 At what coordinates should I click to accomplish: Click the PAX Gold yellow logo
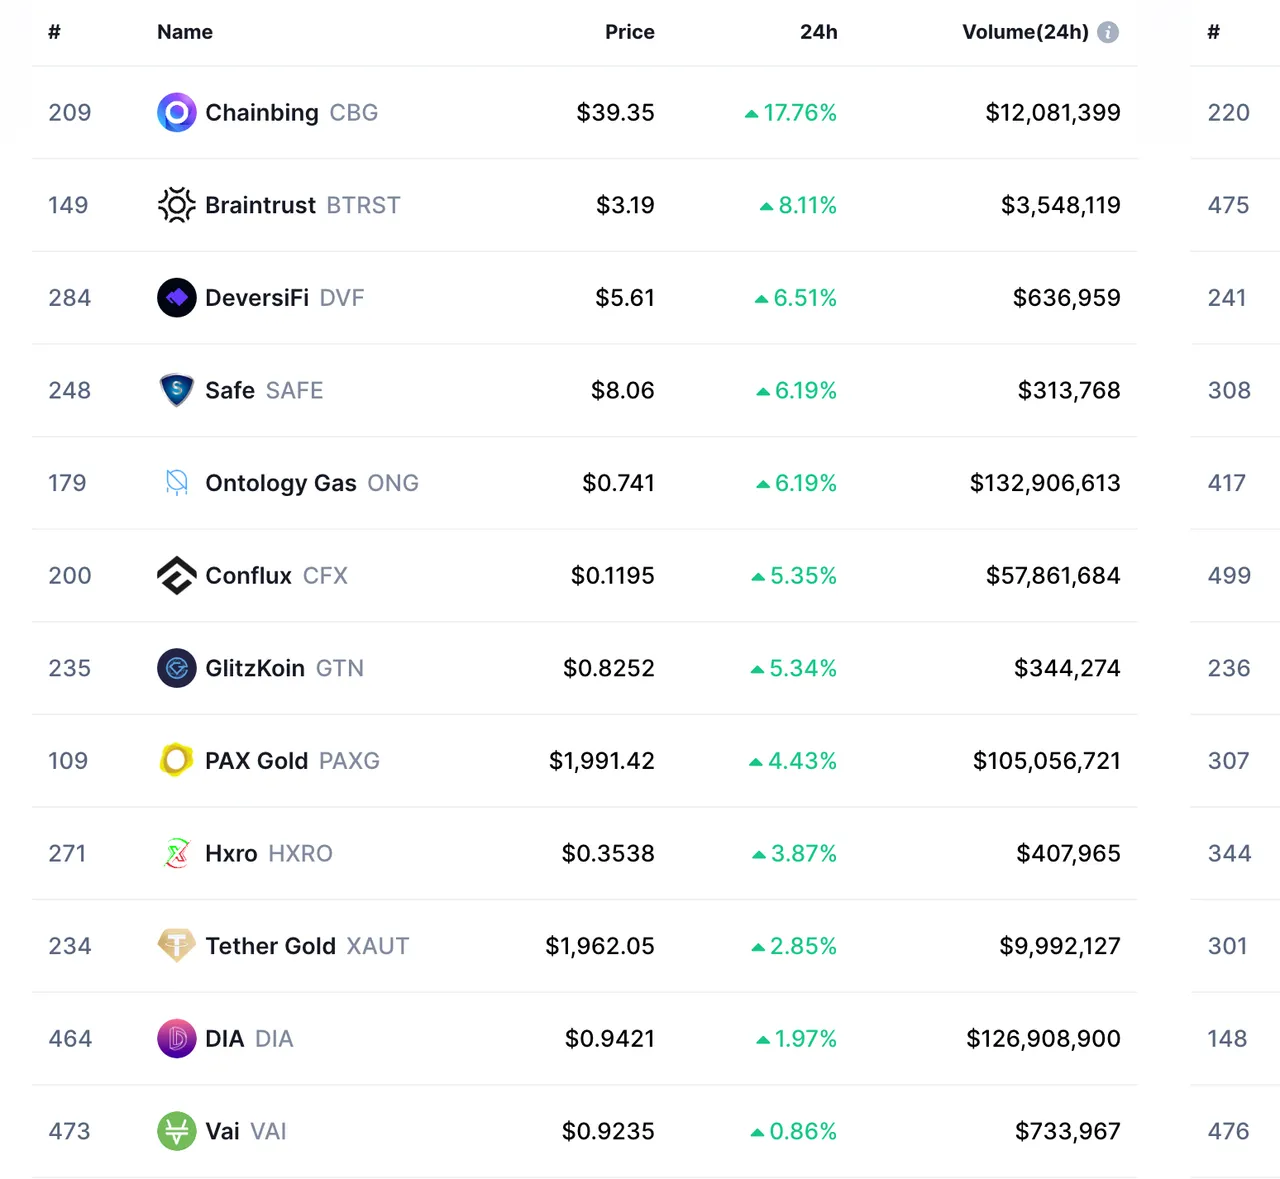[x=177, y=761]
